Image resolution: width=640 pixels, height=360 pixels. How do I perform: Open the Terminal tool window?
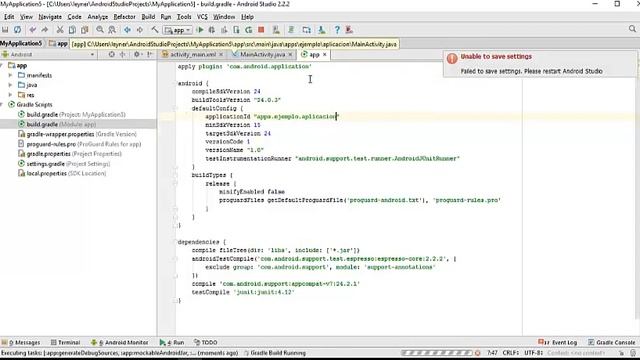[66, 342]
